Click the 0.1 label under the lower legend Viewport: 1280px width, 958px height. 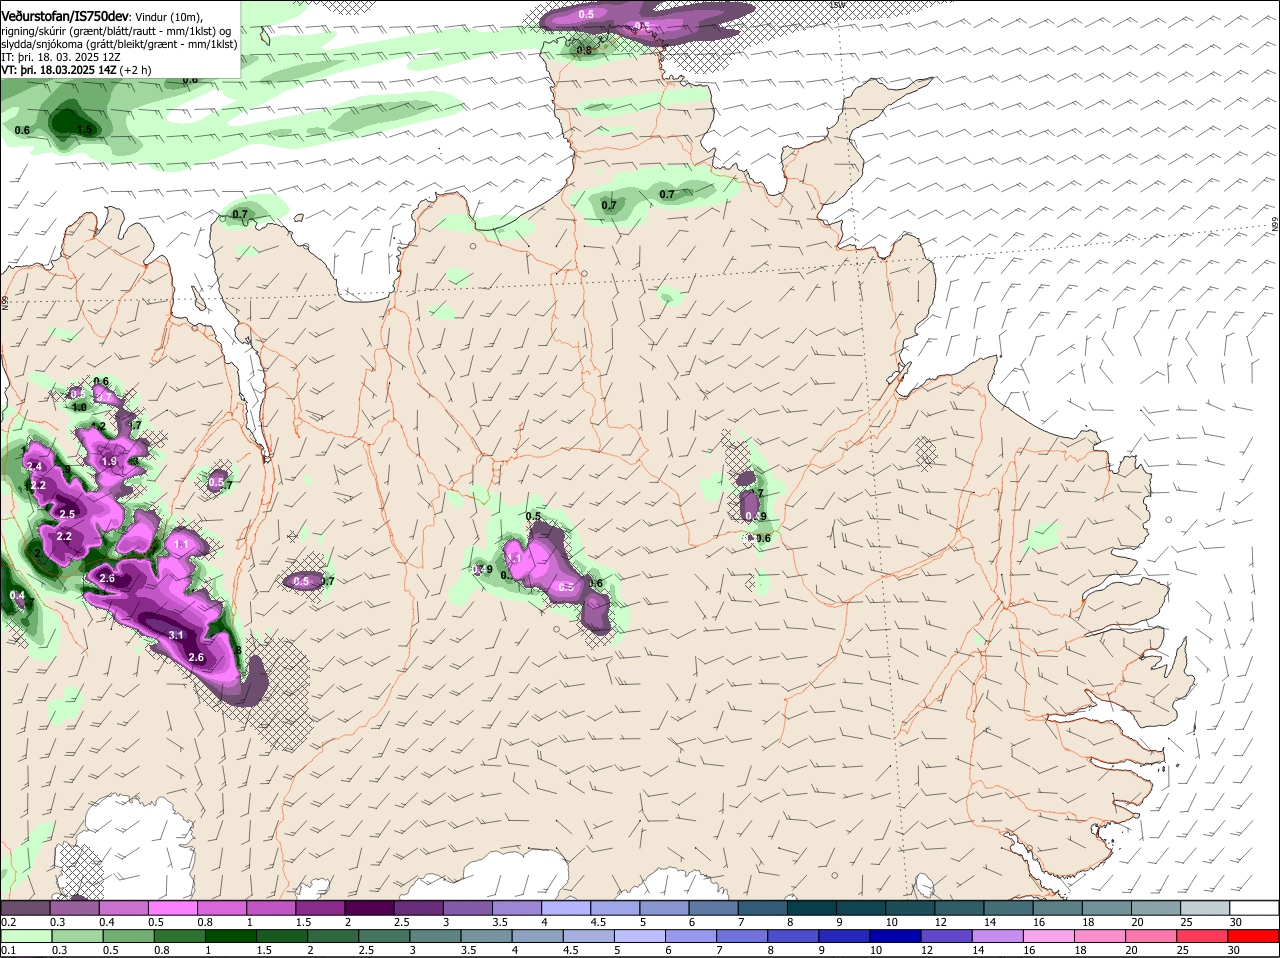[x=8, y=950]
